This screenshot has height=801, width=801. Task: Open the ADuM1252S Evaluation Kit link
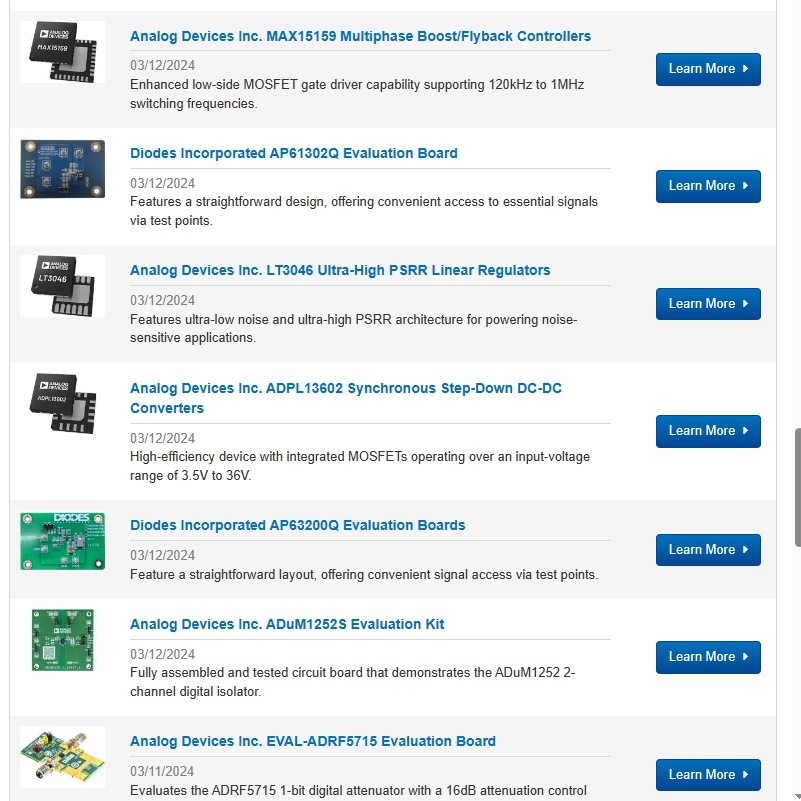coord(287,624)
